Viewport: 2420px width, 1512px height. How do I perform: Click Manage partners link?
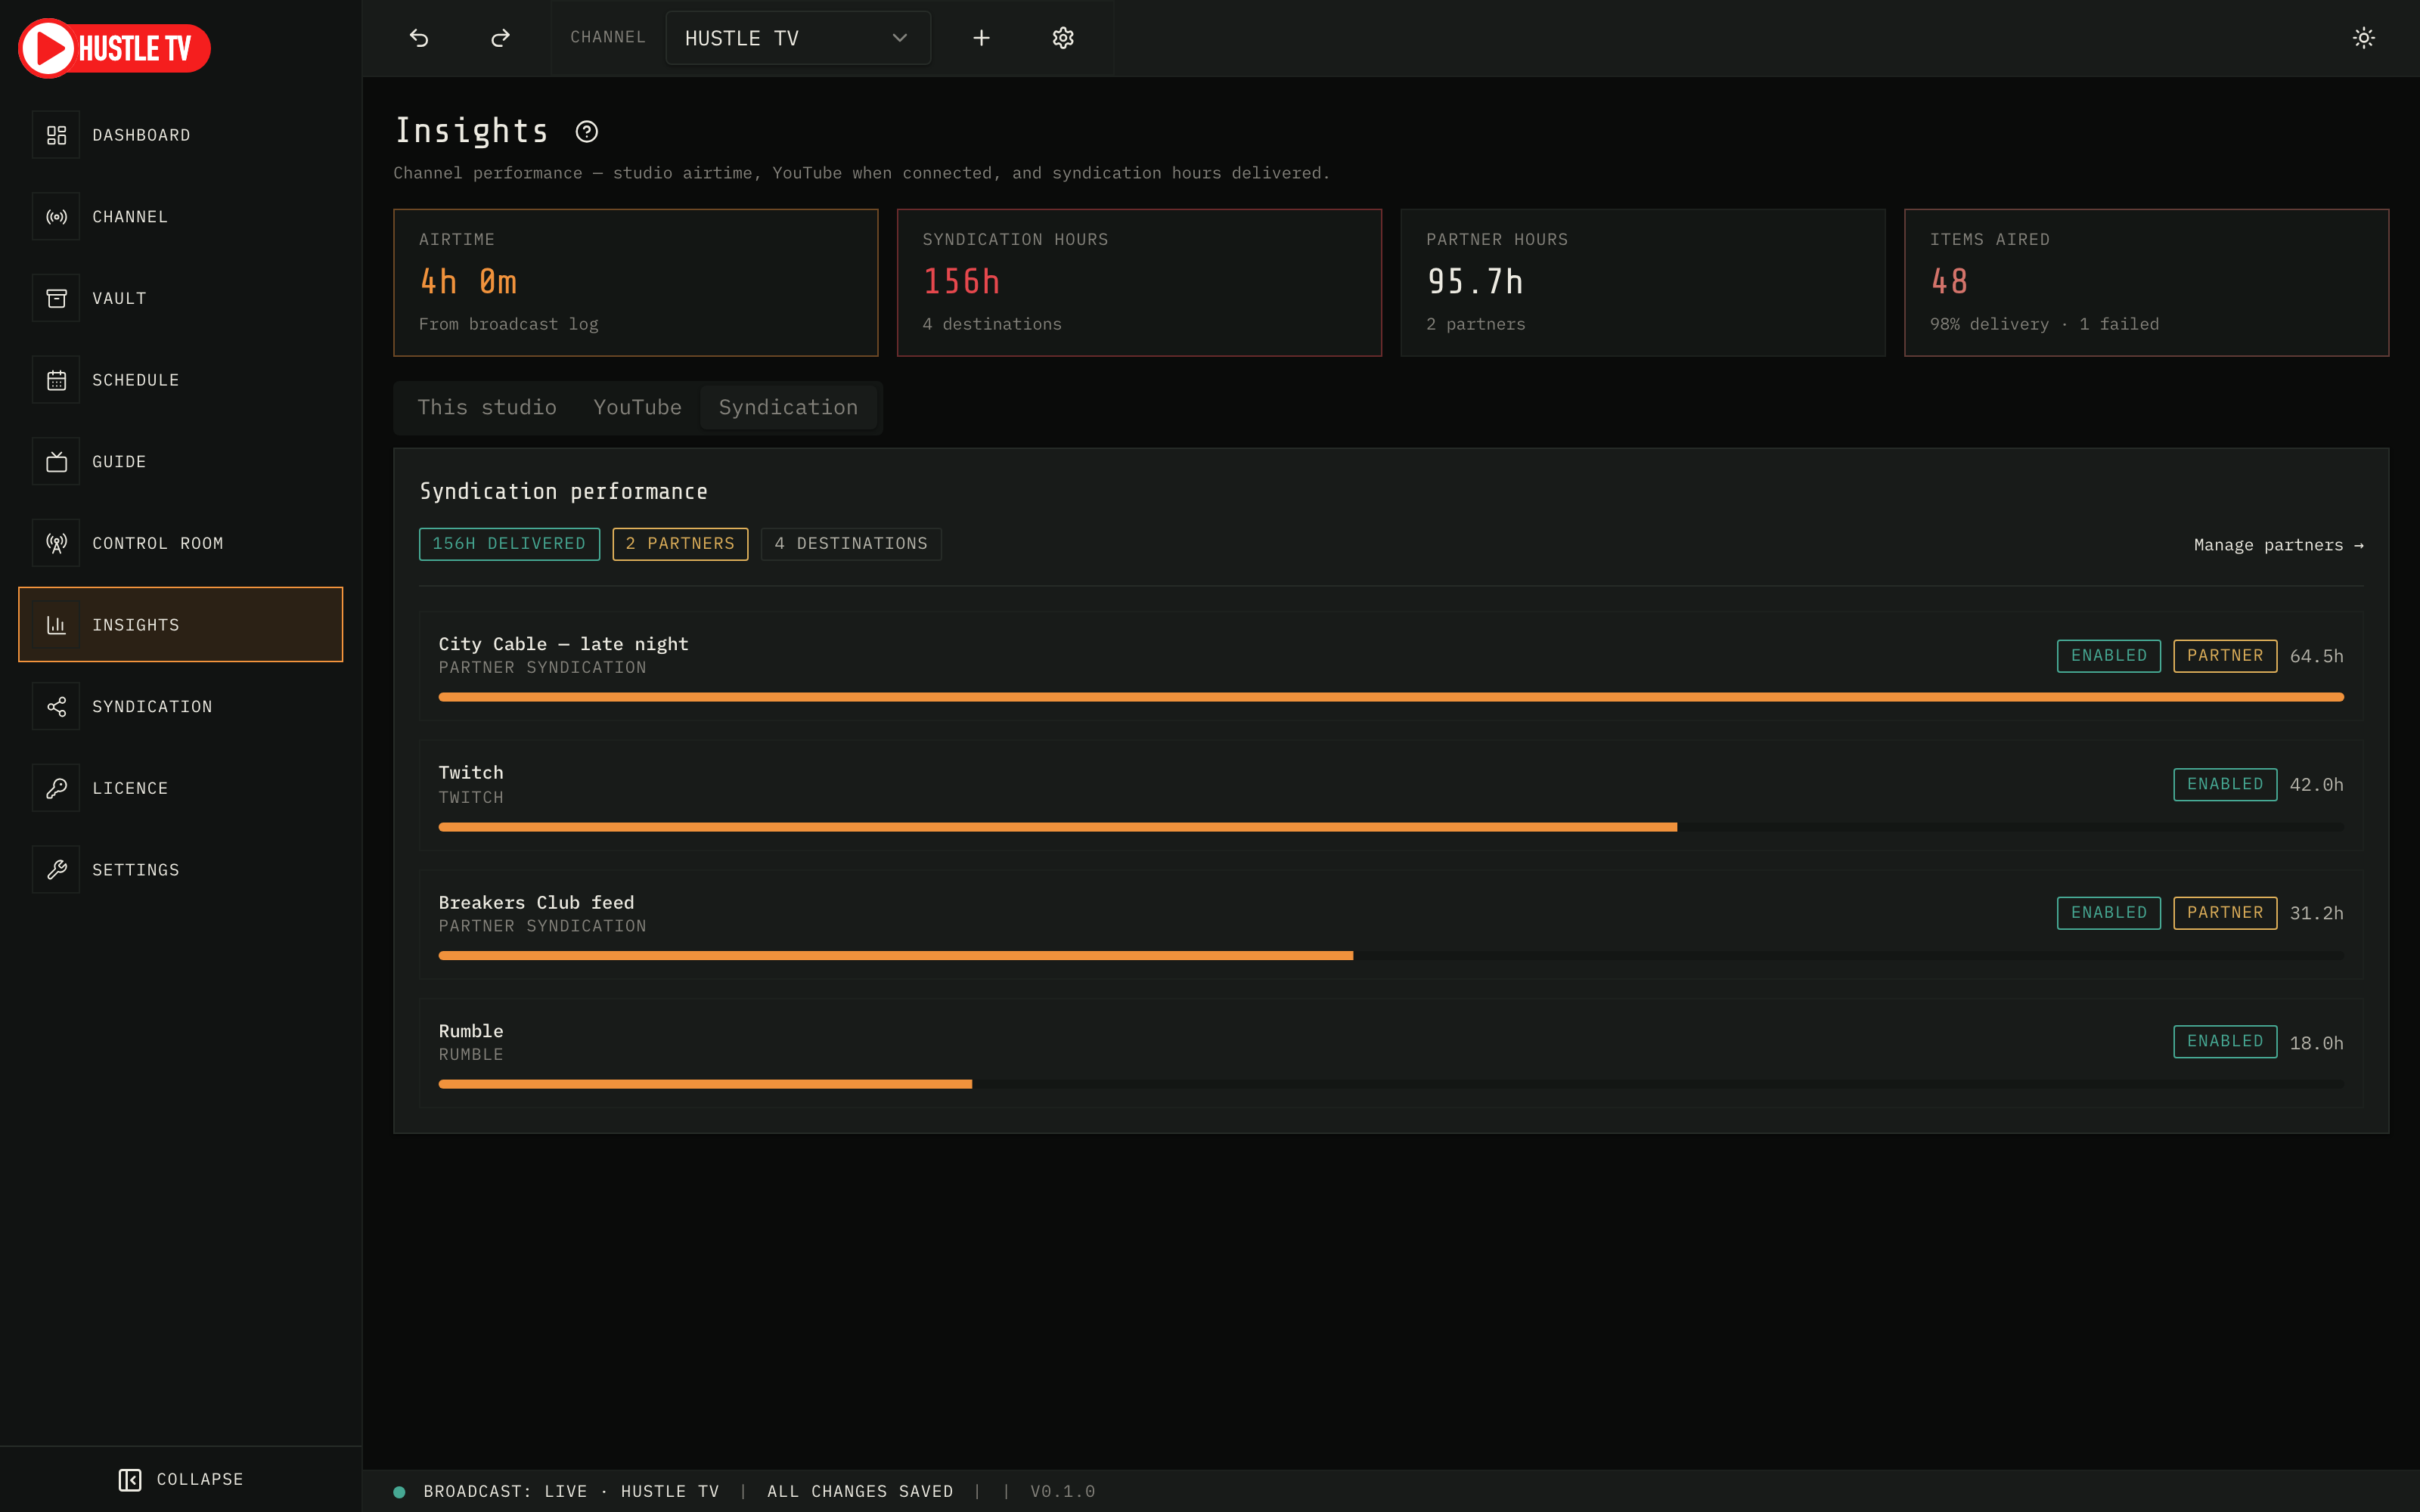pos(2279,545)
